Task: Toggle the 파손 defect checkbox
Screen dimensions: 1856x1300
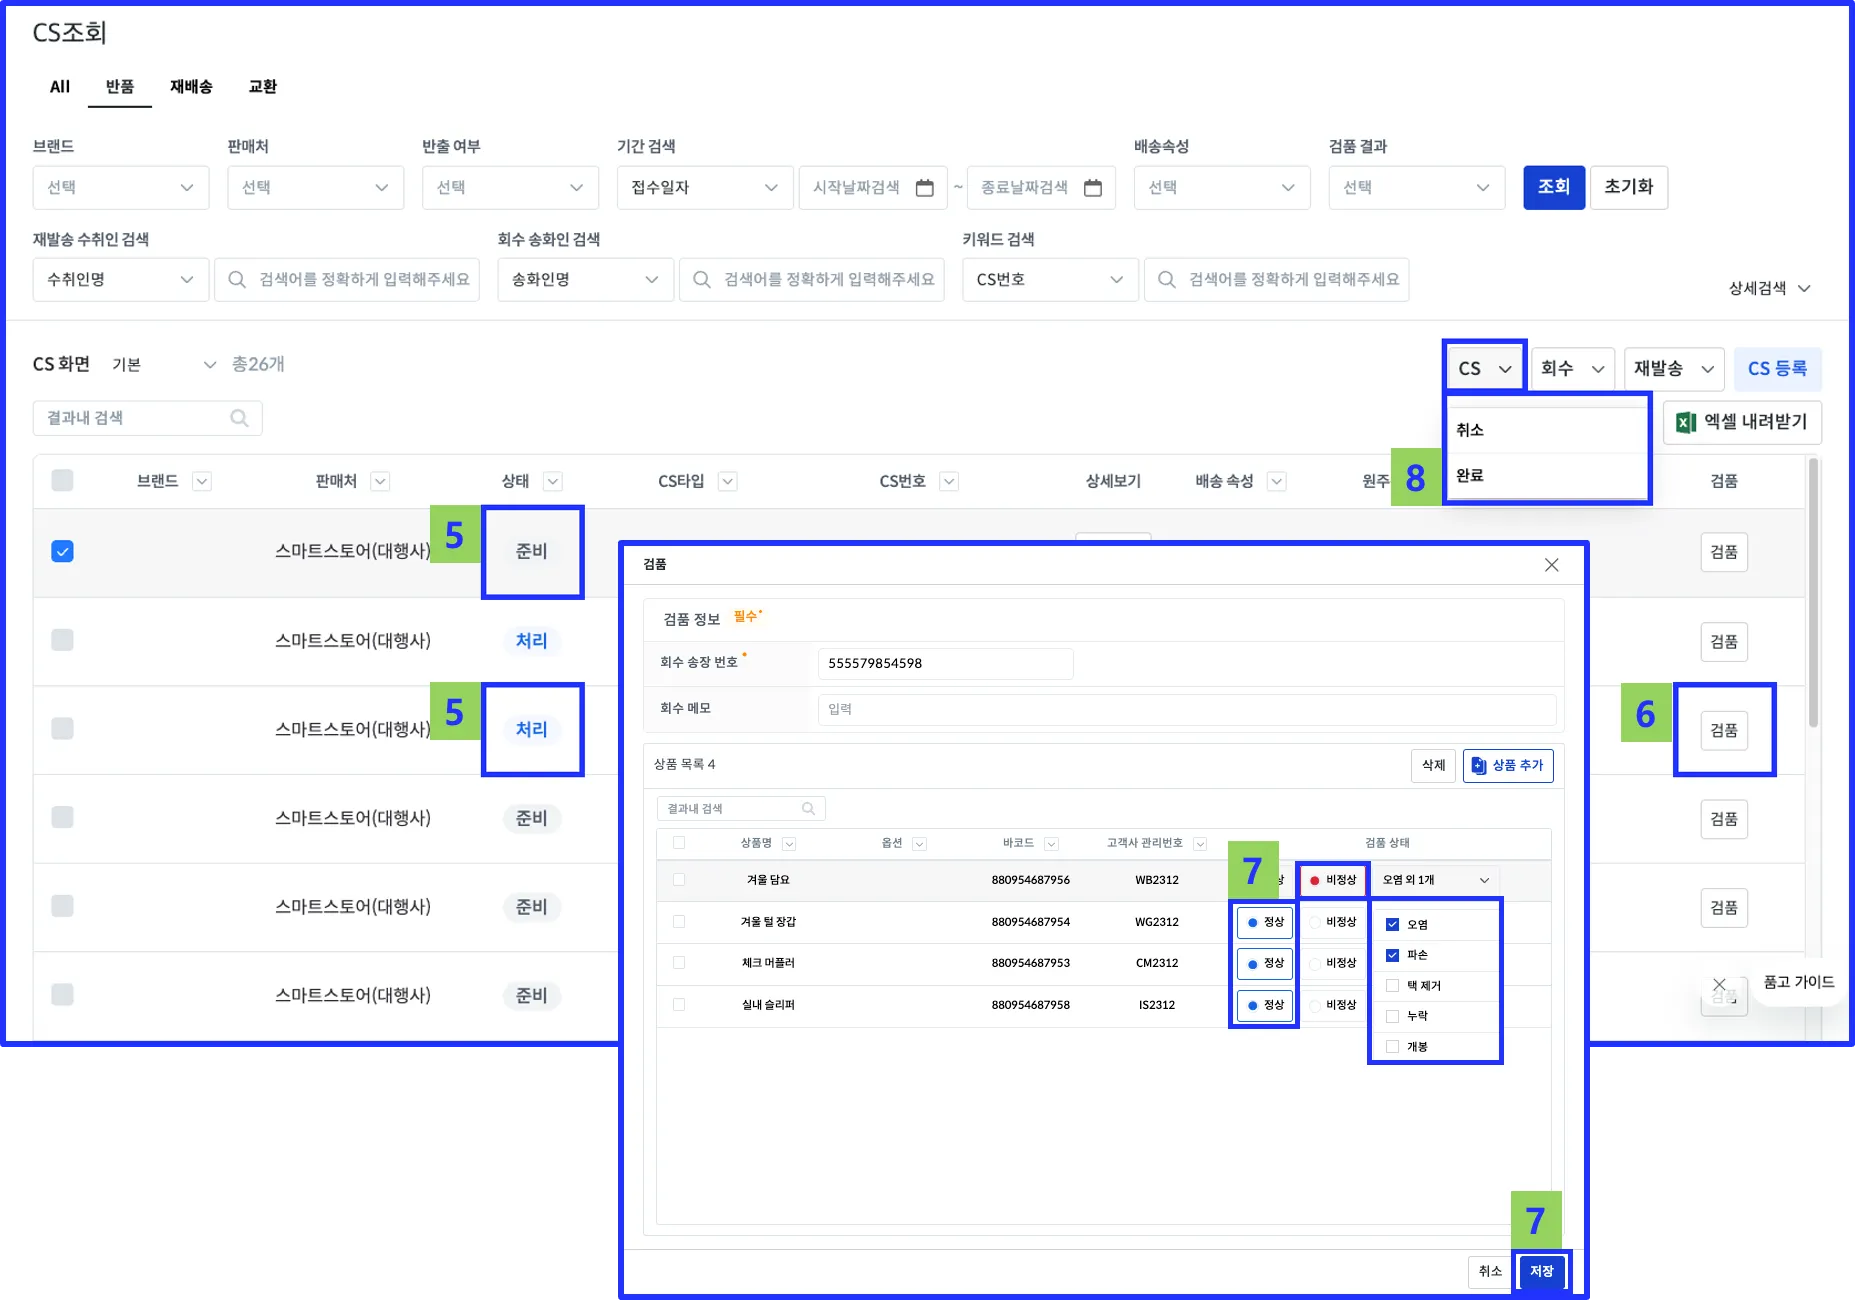Action: (x=1392, y=956)
